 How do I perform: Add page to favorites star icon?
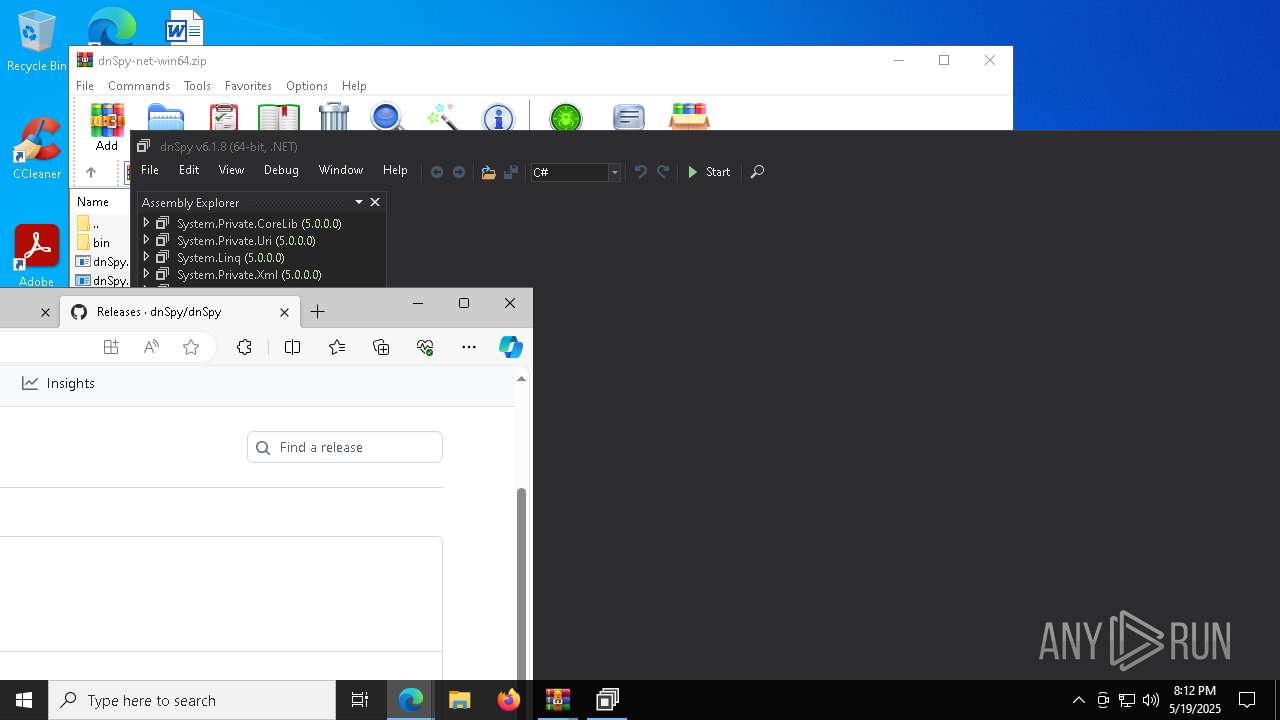pyautogui.click(x=191, y=347)
